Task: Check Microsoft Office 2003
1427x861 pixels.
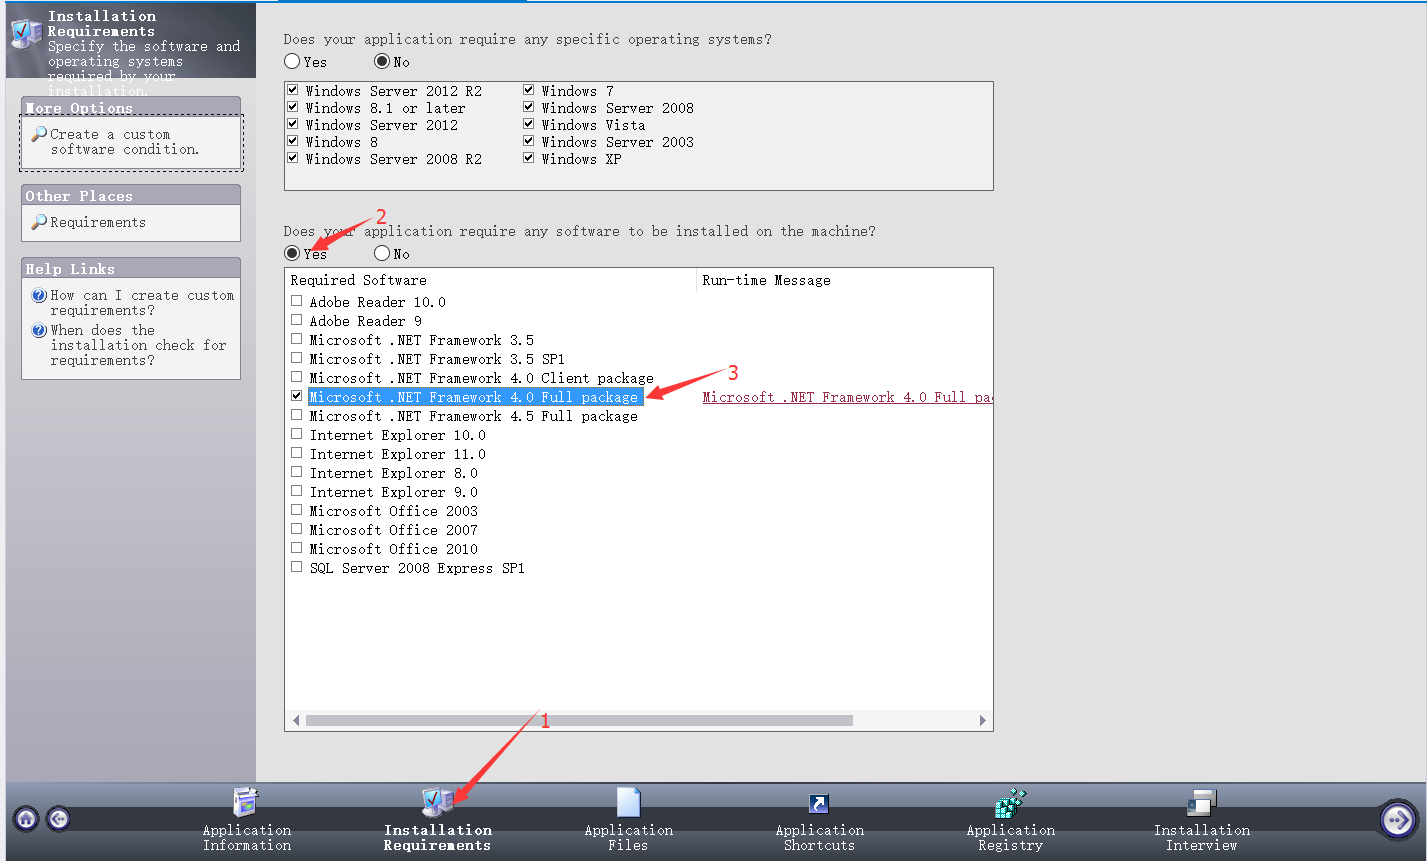Action: coord(297,510)
